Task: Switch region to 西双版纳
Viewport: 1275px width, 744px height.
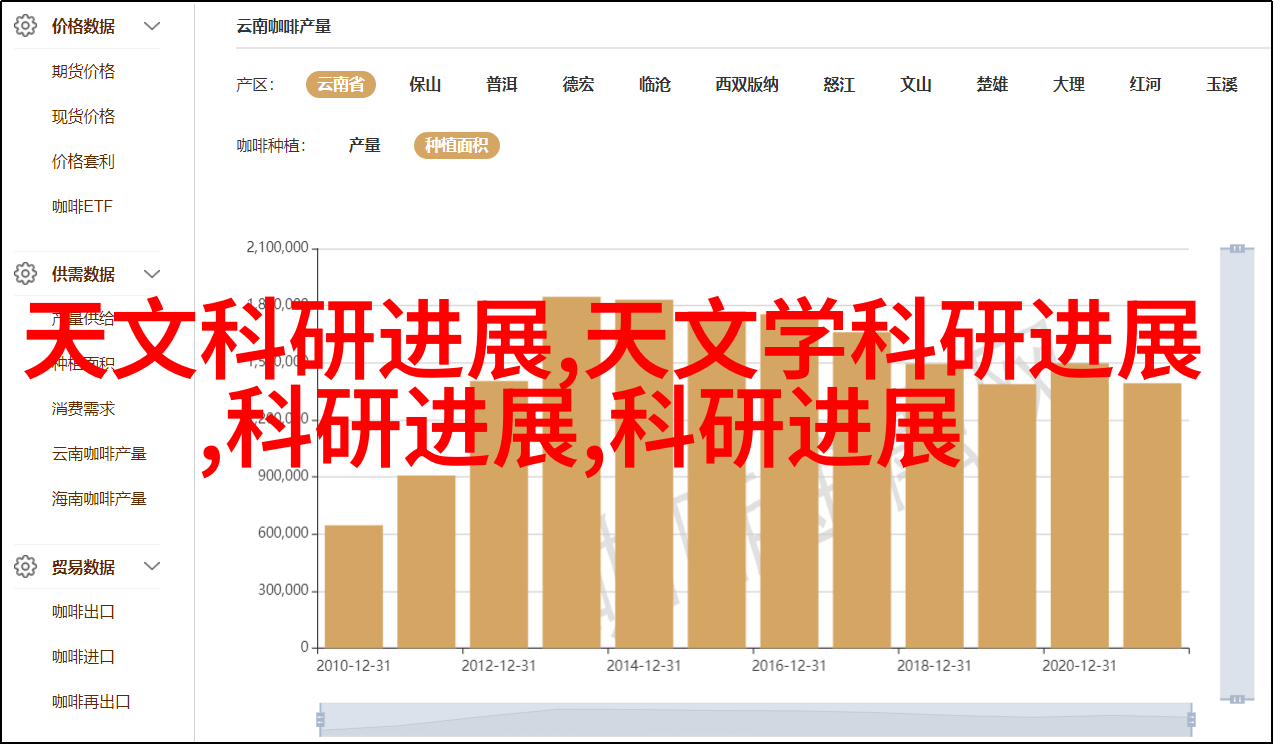Action: tap(746, 85)
